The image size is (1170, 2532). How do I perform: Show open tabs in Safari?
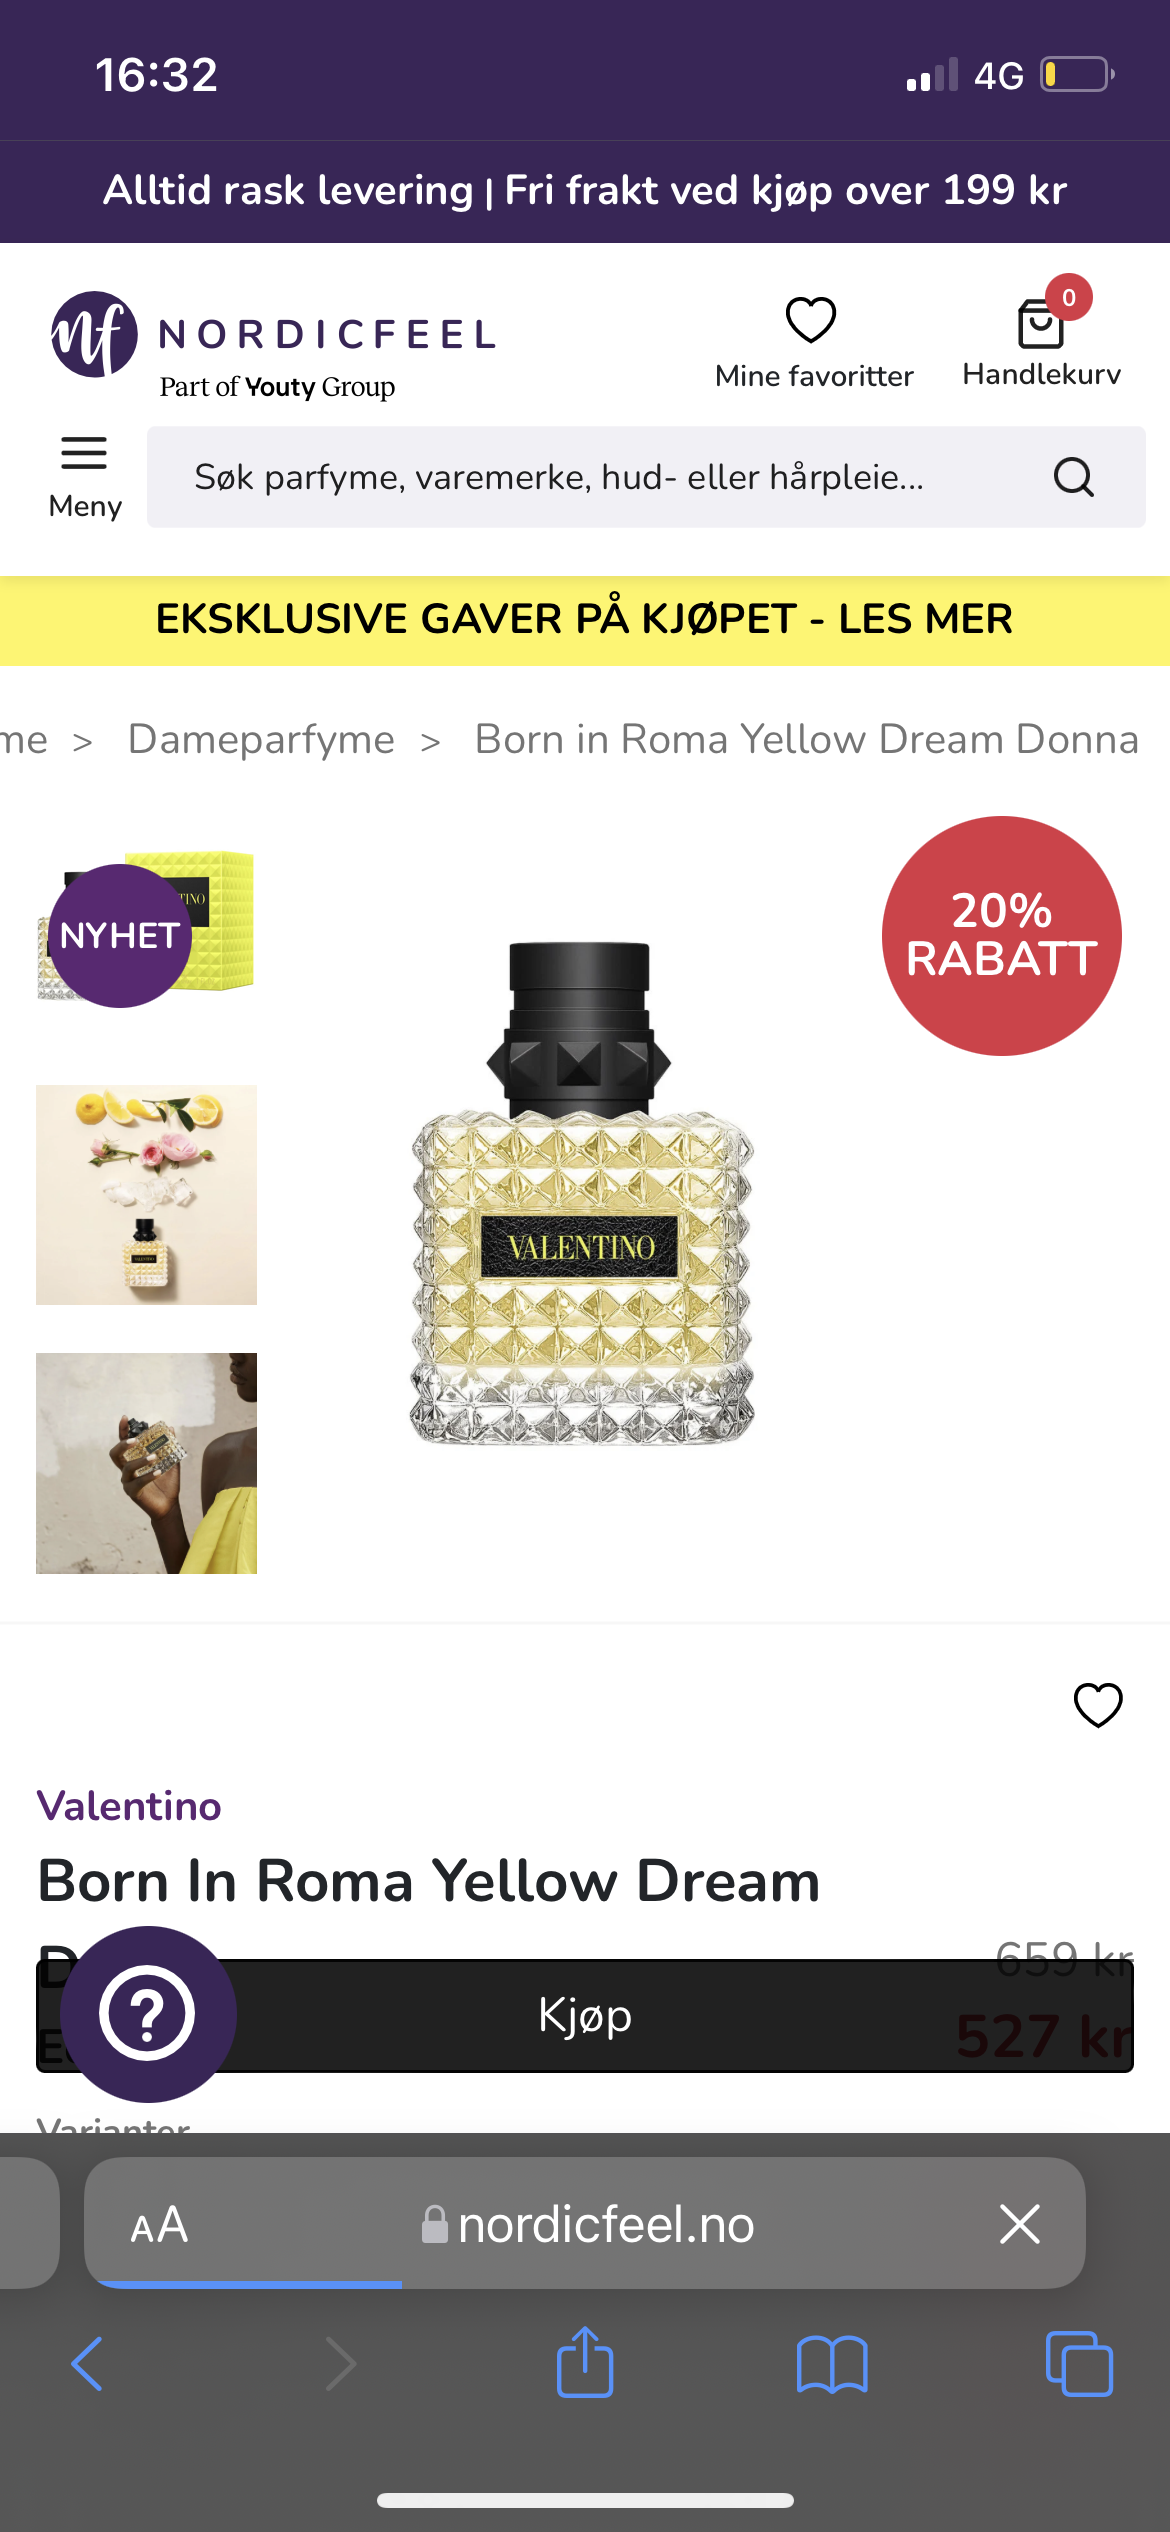pyautogui.click(x=1079, y=2364)
